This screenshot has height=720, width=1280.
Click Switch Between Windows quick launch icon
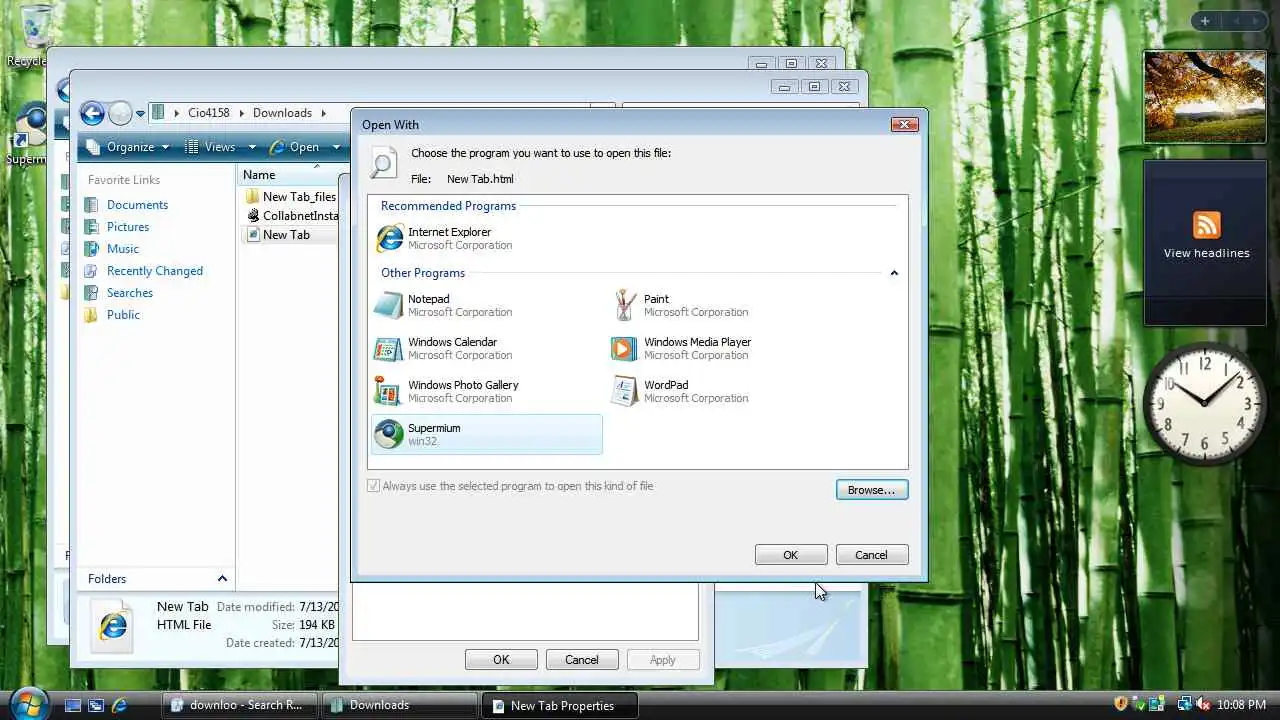[96, 705]
